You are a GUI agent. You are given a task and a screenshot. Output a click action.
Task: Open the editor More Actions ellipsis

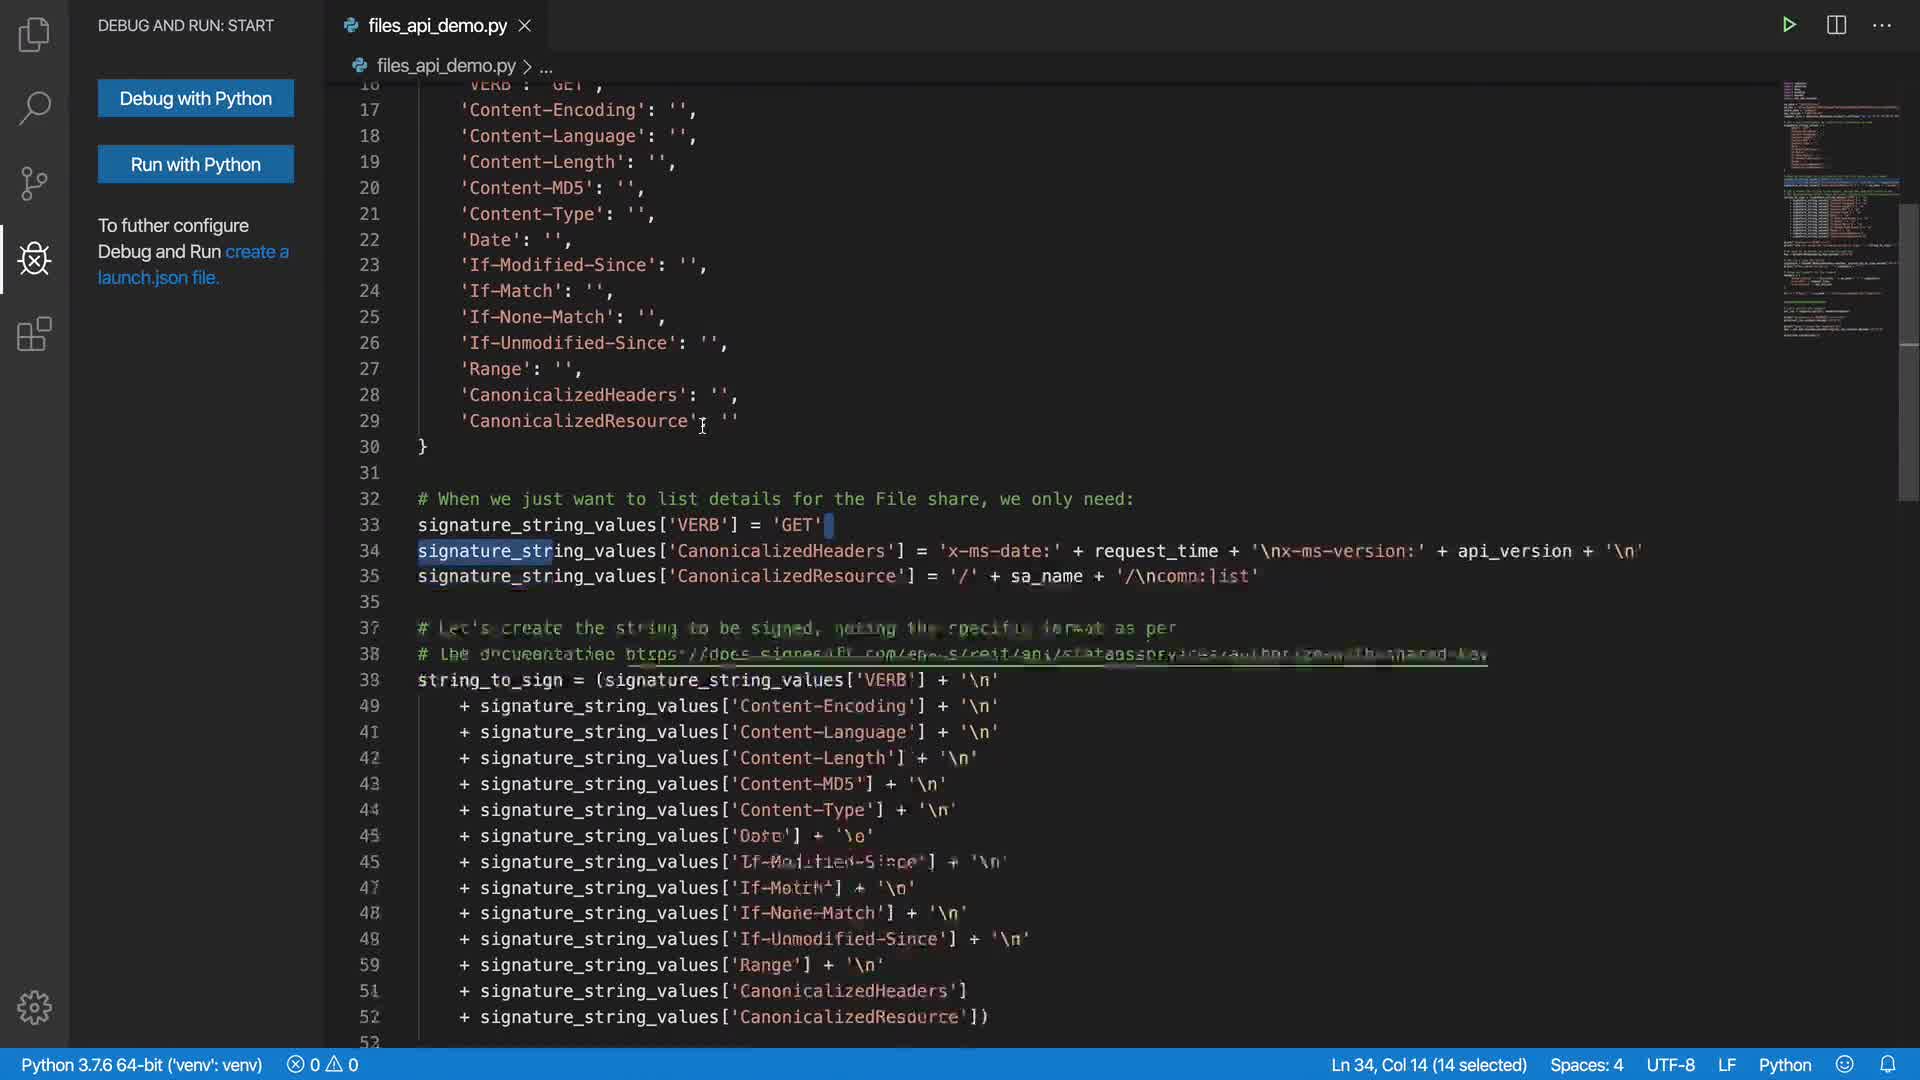(x=1882, y=25)
